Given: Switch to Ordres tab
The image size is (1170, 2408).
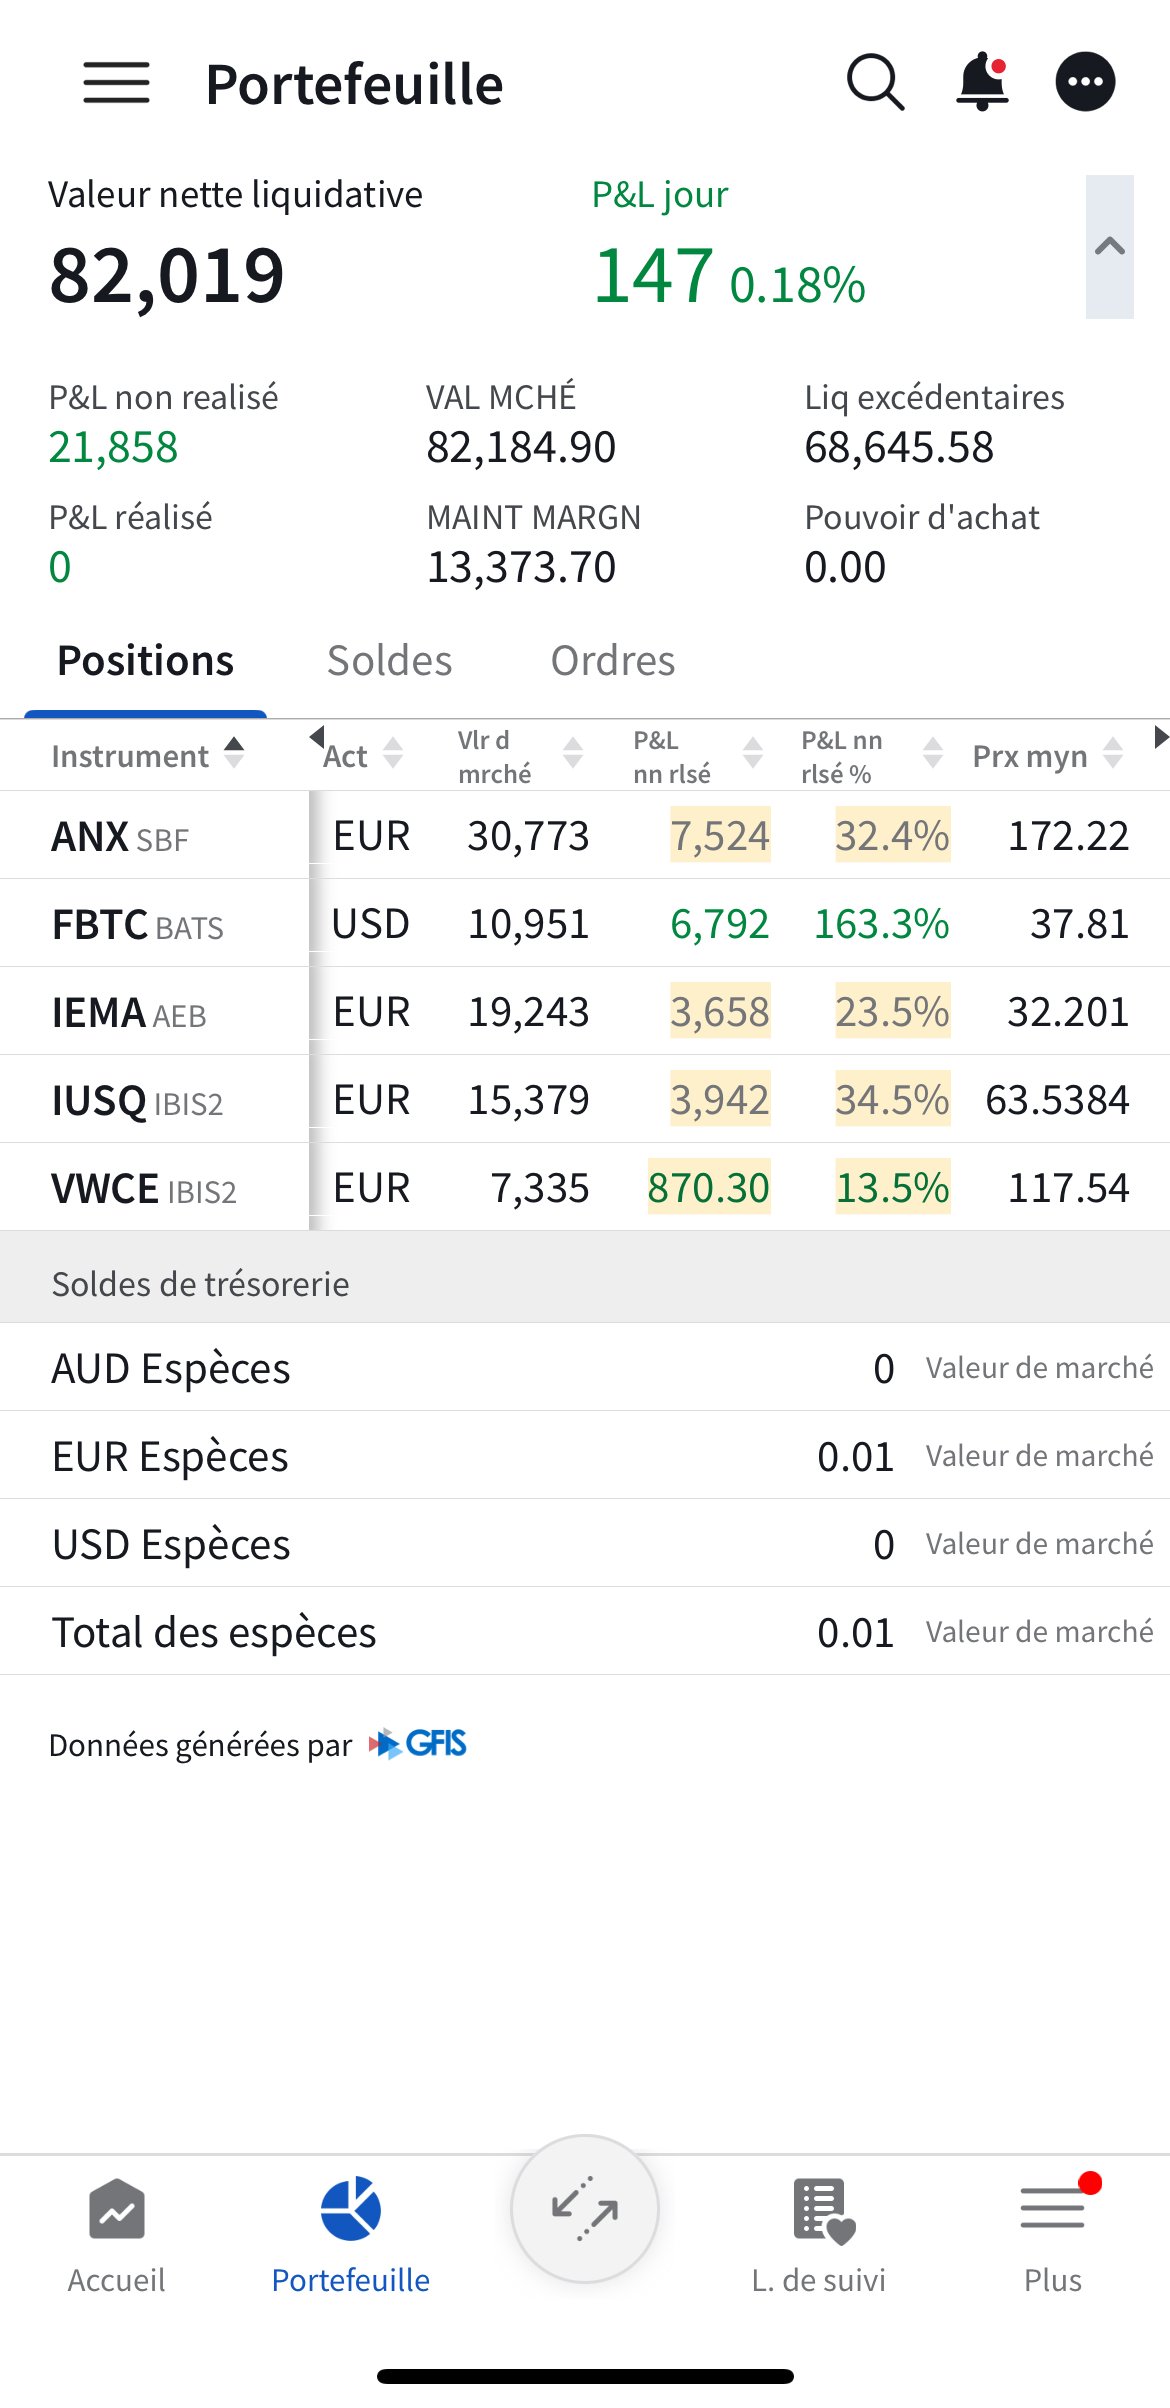Looking at the screenshot, I should (613, 661).
